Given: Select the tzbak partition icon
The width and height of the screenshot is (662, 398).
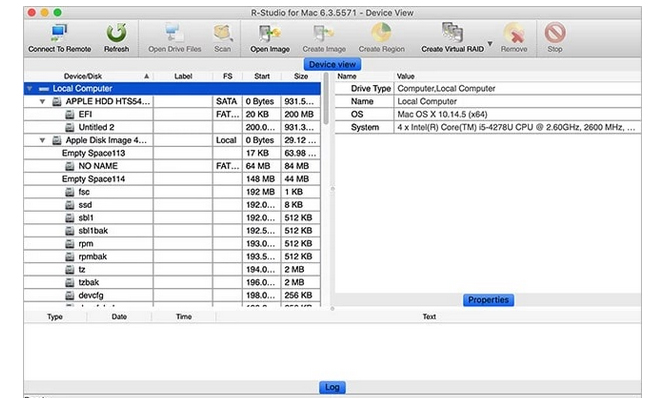Looking at the screenshot, I should point(70,282).
